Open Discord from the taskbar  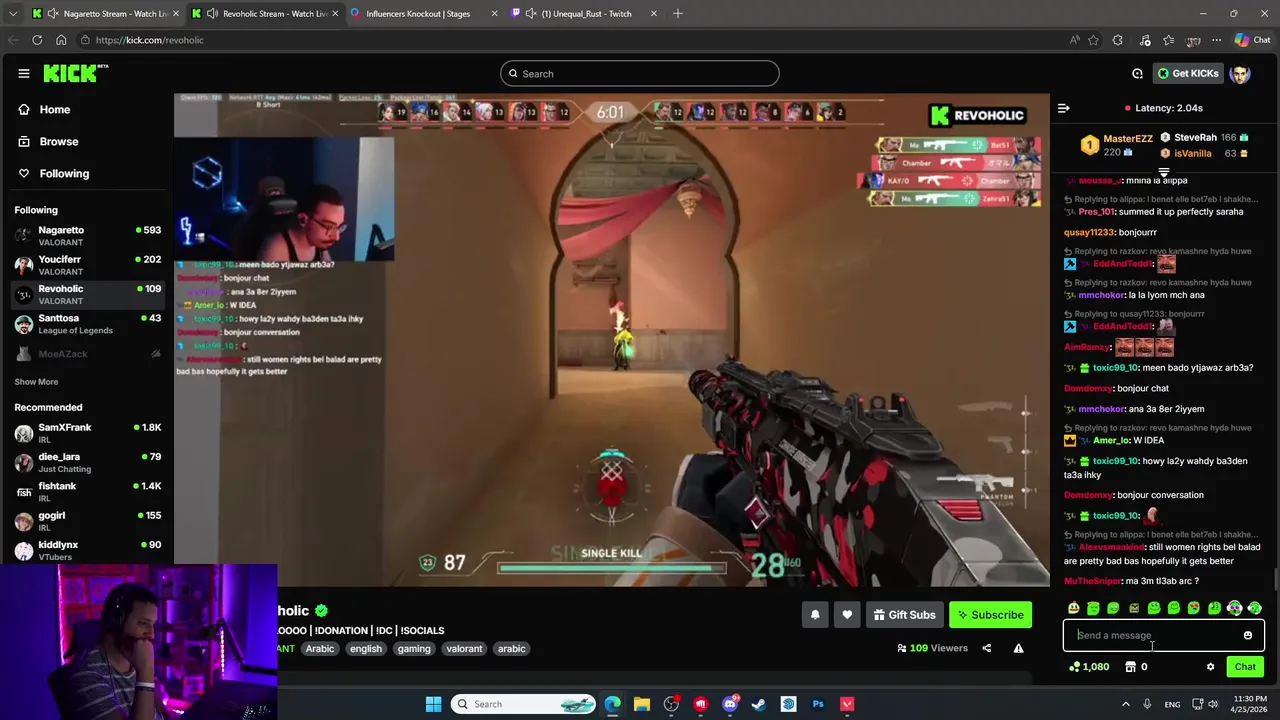730,704
